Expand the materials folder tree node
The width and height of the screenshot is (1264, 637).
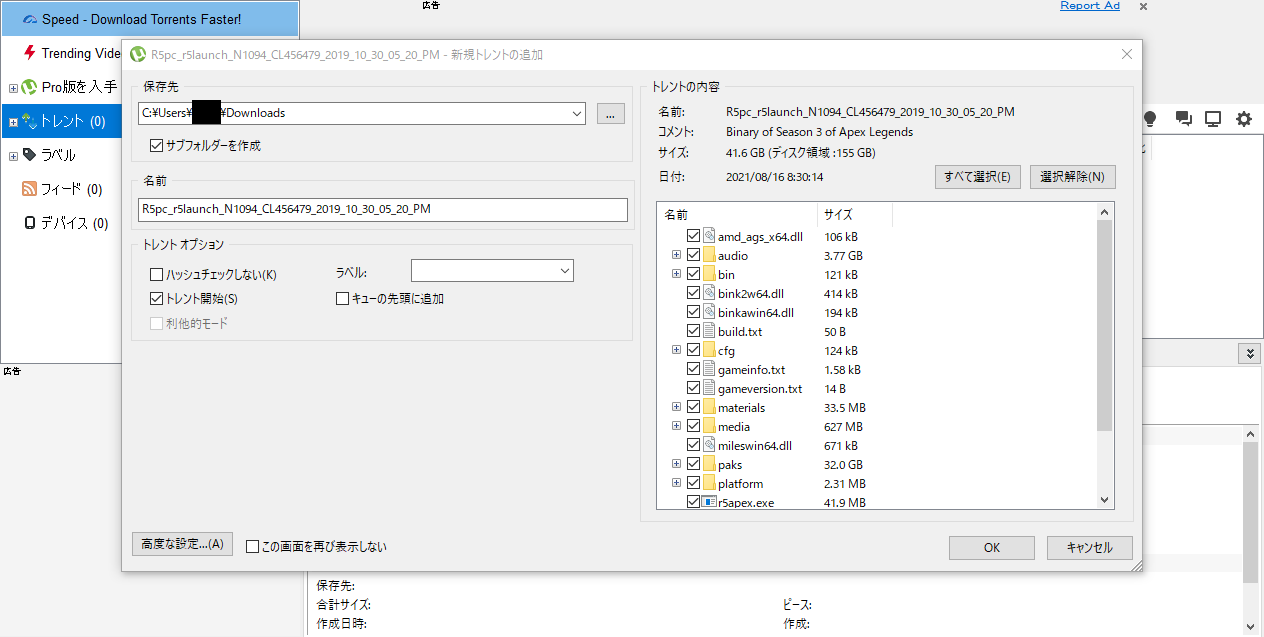click(677, 407)
